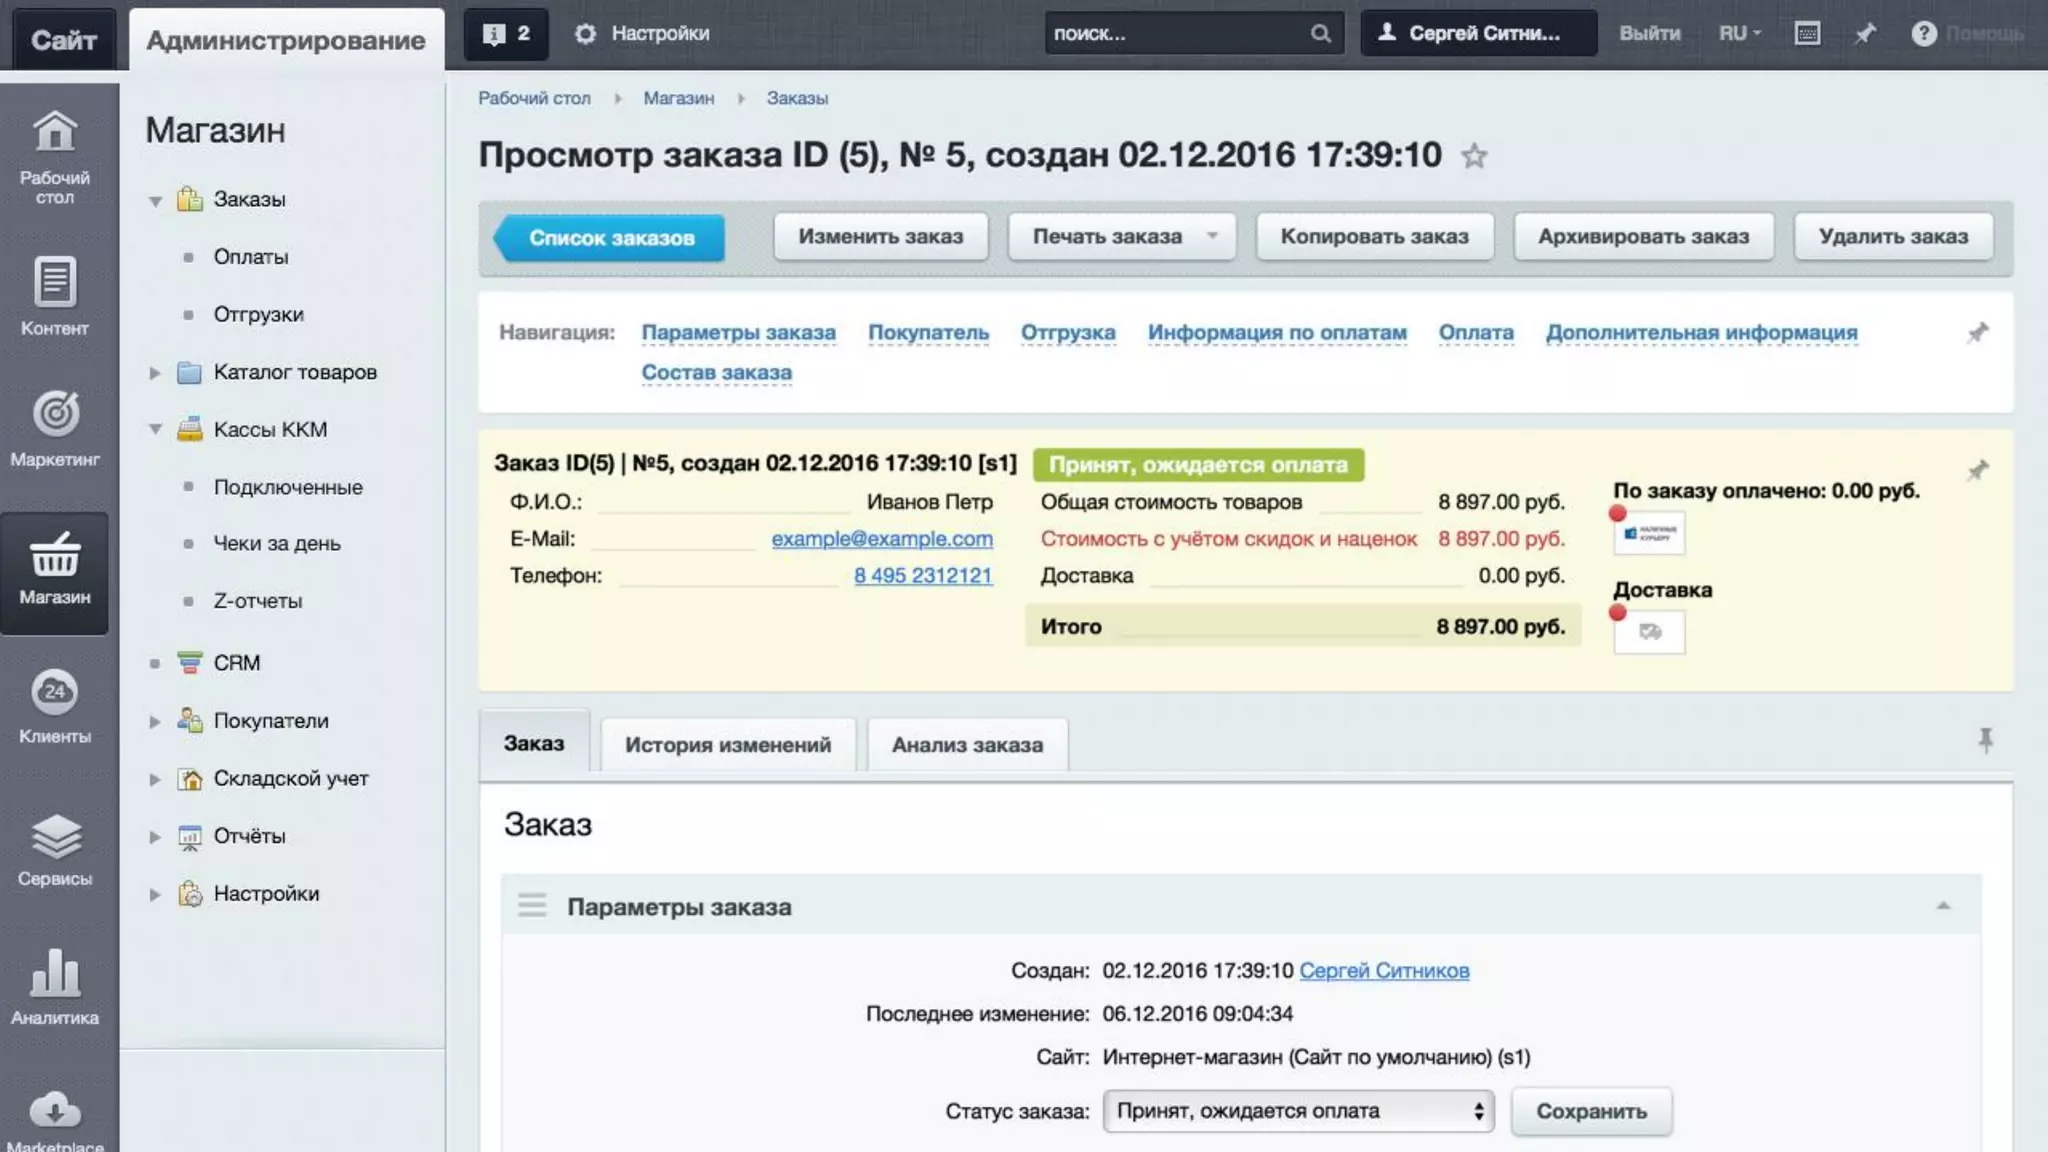Viewport: 2048px width, 1152px height.
Task: Switch to the Order analysis tab
Action: point(967,745)
